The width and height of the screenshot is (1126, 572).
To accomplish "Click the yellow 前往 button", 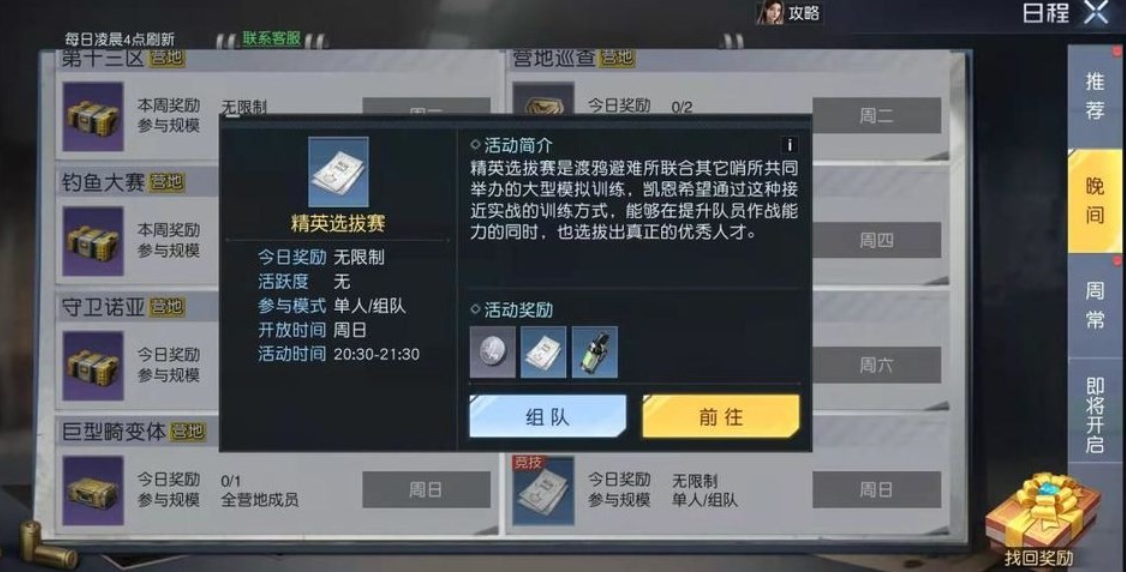I will tap(720, 416).
